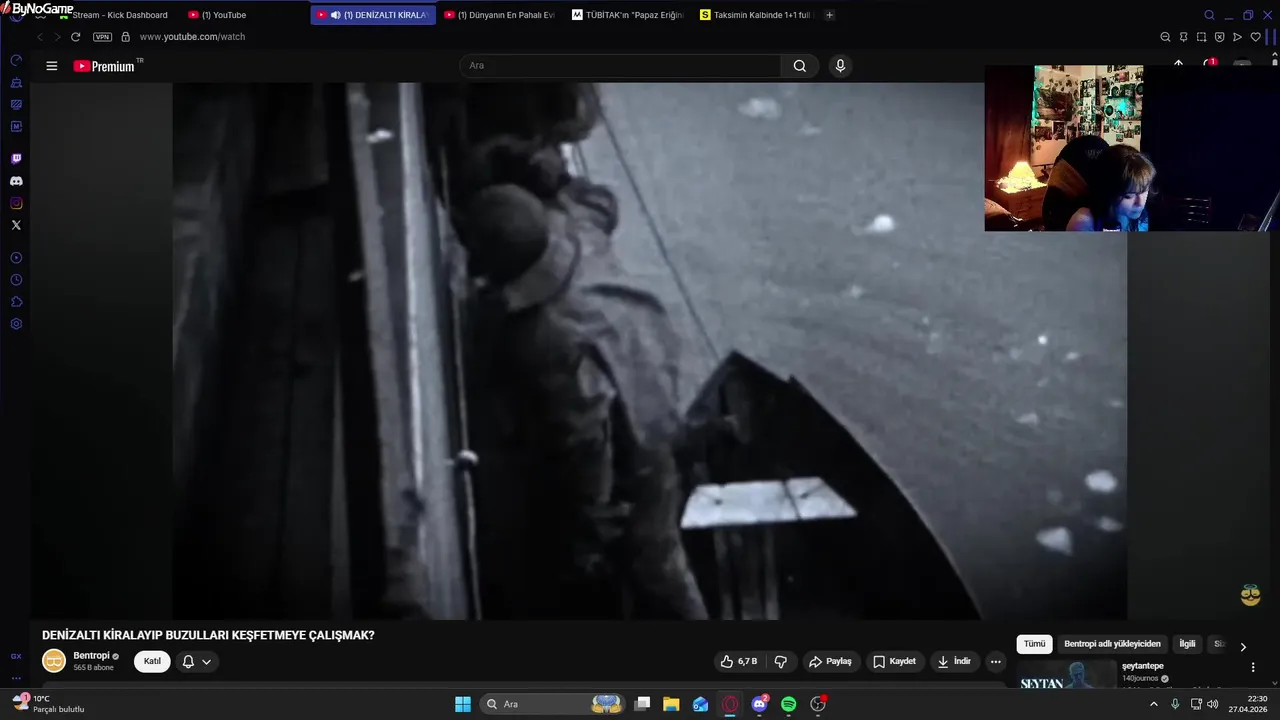Open Discord from the taskbar

[759, 704]
